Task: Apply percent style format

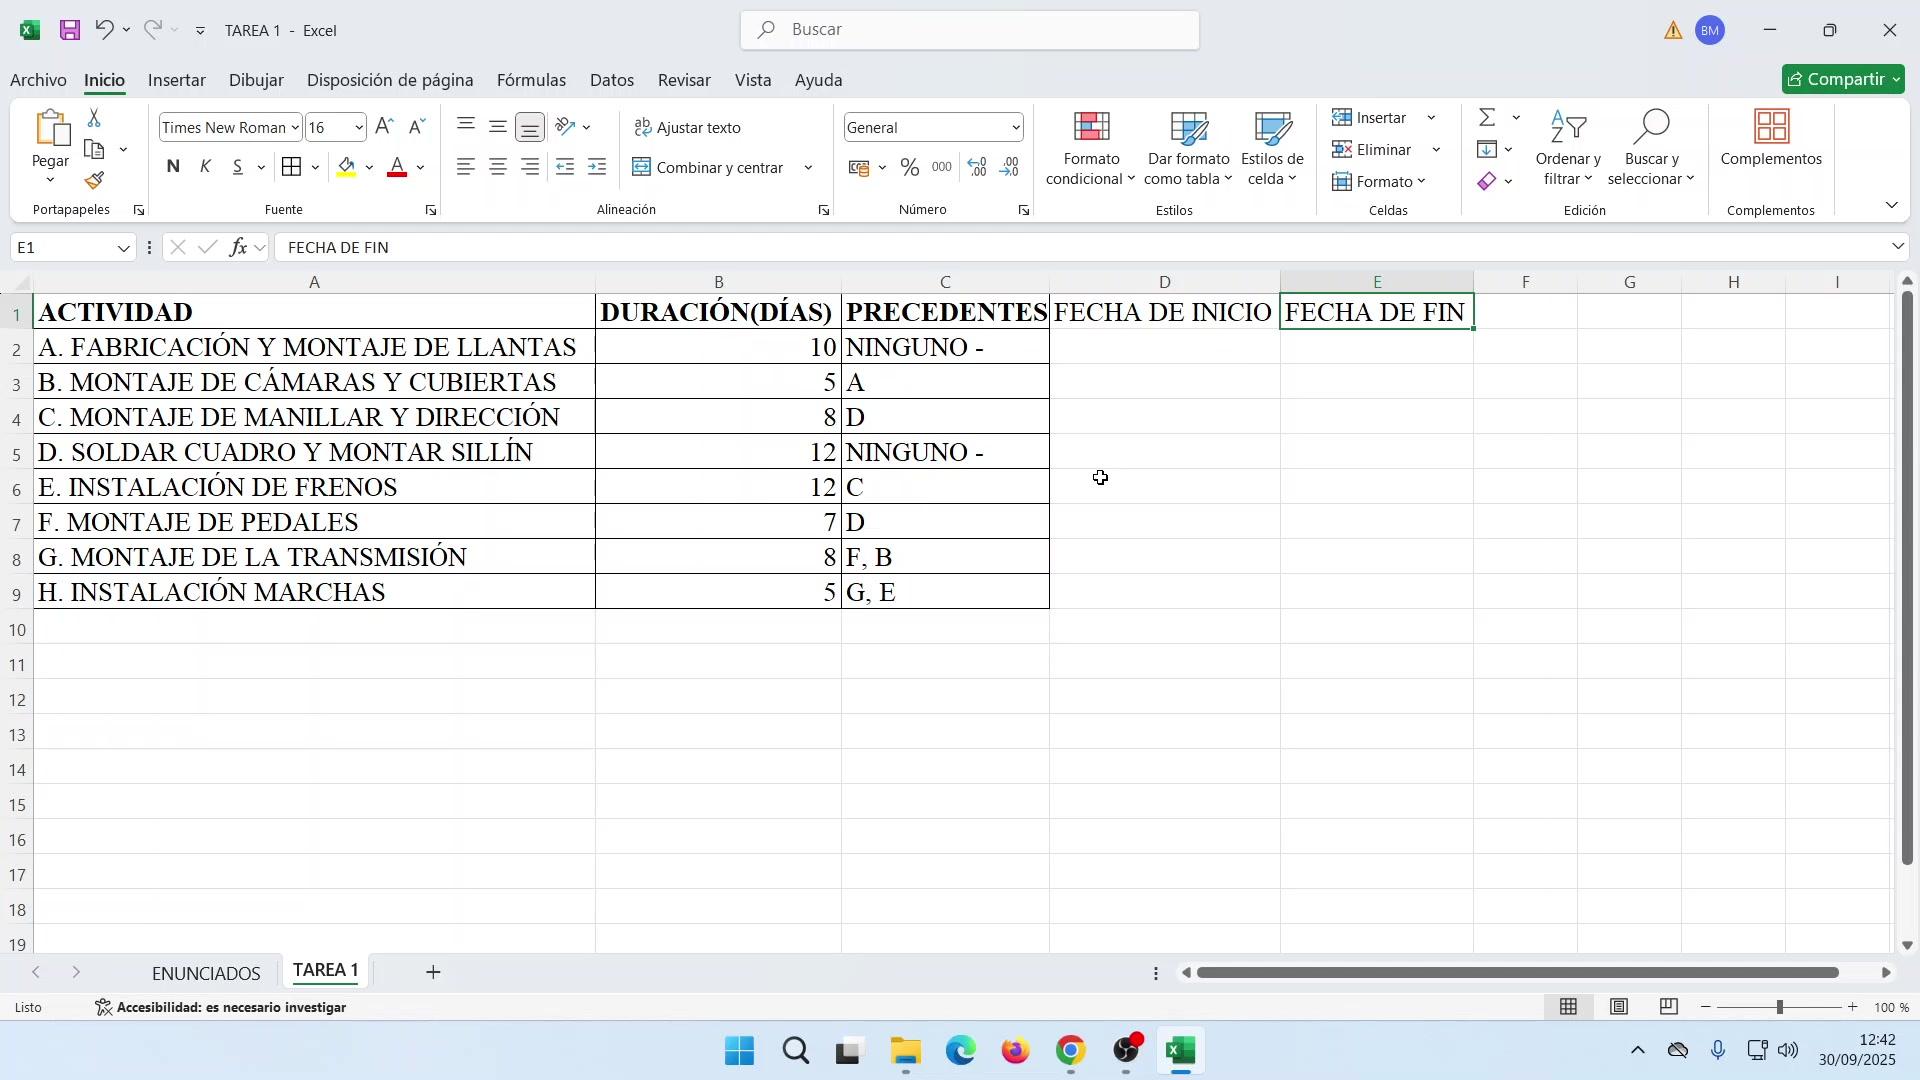Action: click(909, 168)
